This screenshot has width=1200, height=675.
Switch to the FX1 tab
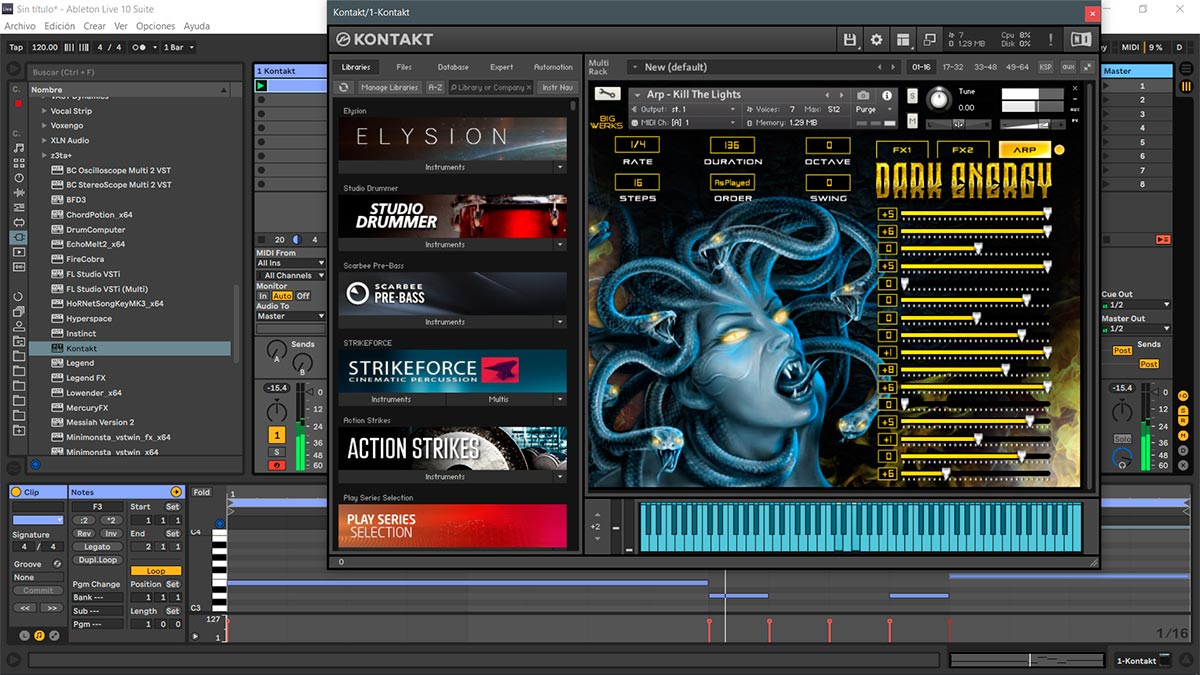tap(901, 150)
